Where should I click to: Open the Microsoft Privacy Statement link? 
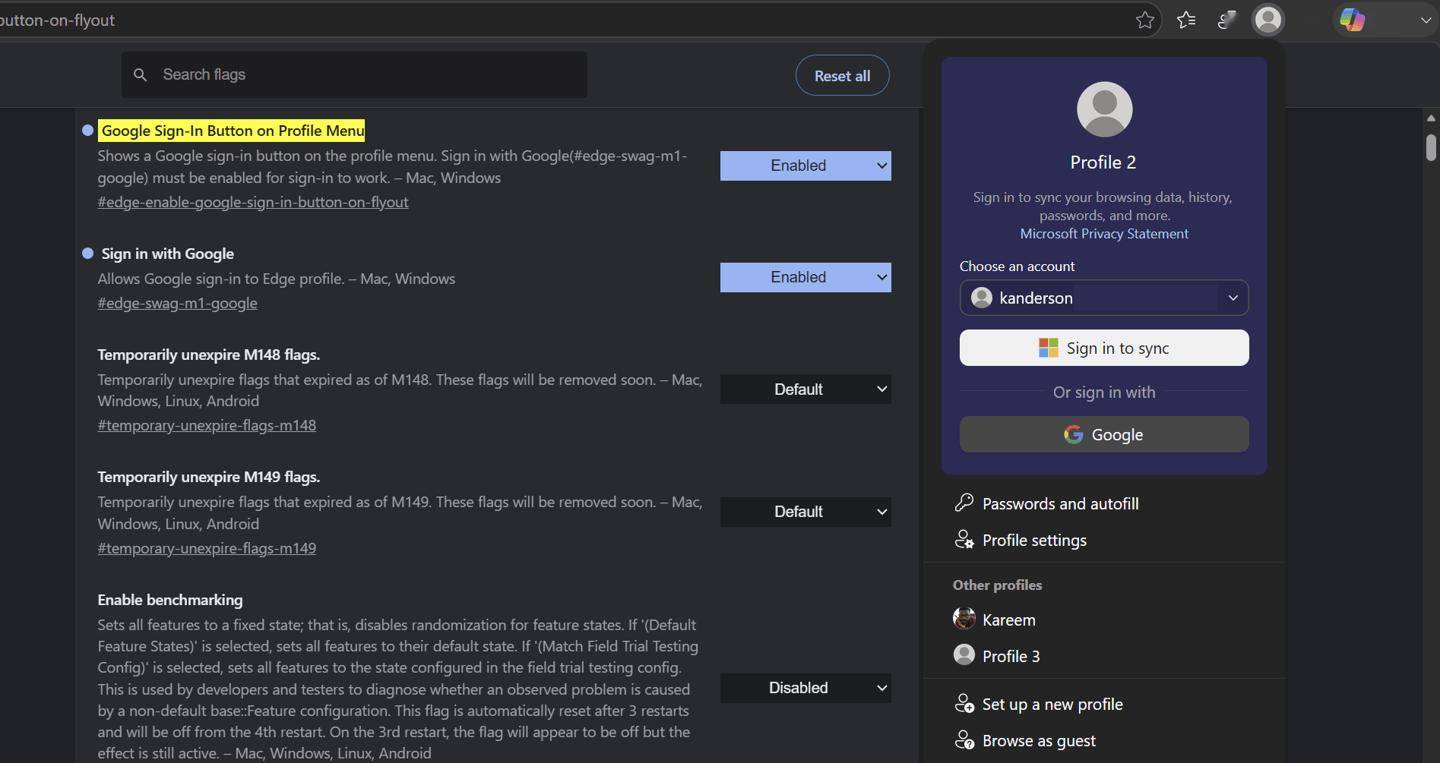pos(1104,234)
